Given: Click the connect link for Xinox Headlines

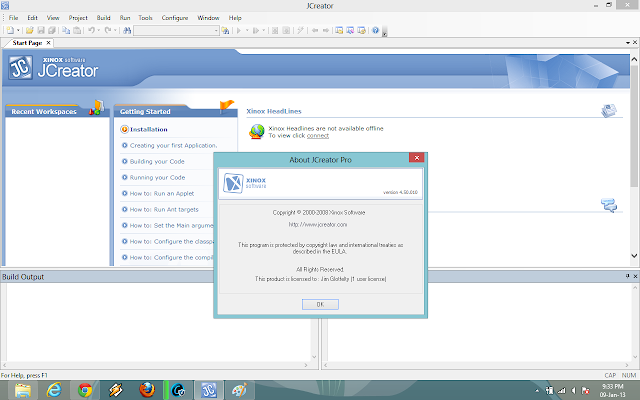Looking at the screenshot, I should (x=318, y=136).
